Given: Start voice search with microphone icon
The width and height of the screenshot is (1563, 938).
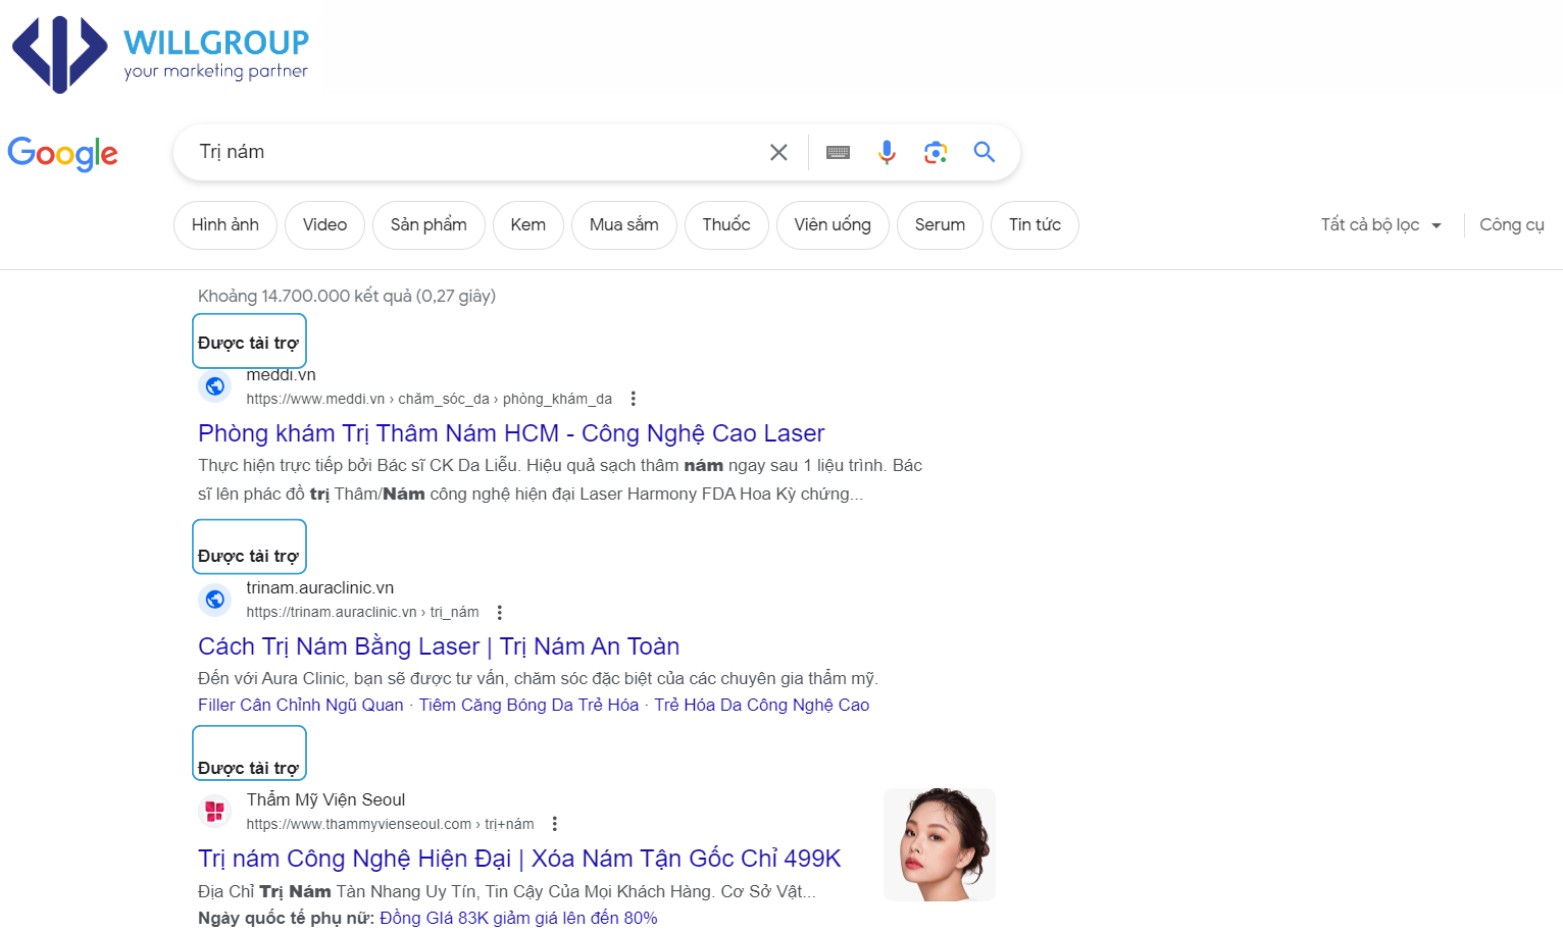Looking at the screenshot, I should (x=886, y=152).
